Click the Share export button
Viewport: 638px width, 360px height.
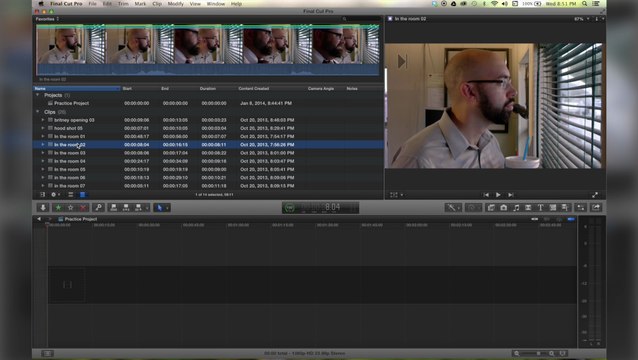coord(596,207)
